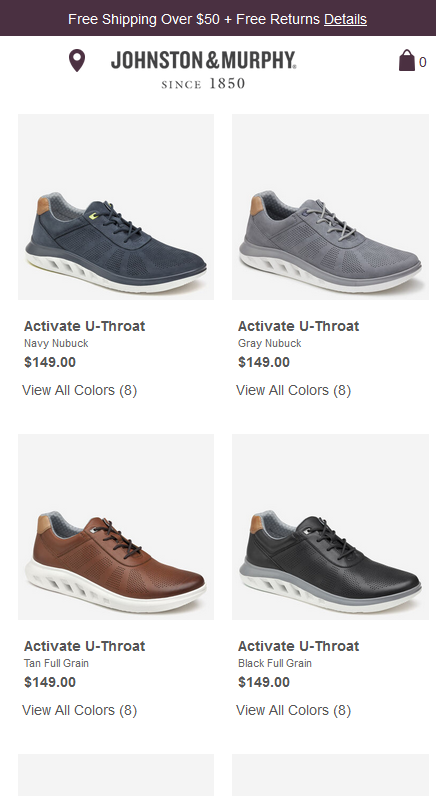436x796 pixels.
Task: Open the Tan Full Grain shoe image
Action: 116,526
